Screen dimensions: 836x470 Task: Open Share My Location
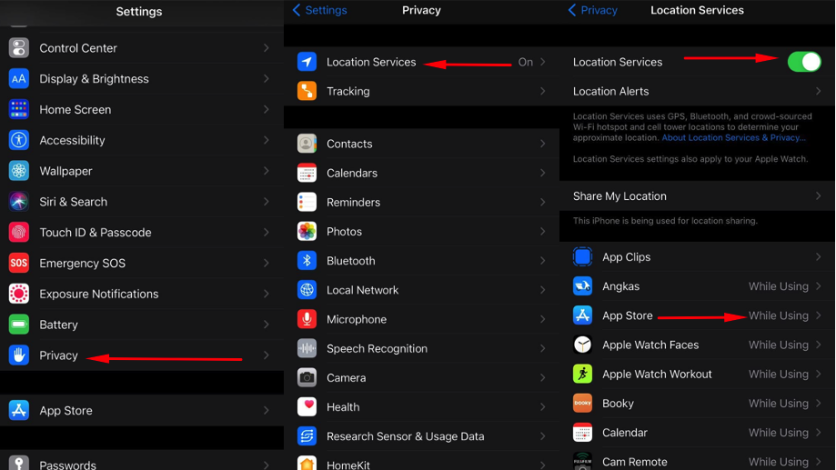click(697, 196)
